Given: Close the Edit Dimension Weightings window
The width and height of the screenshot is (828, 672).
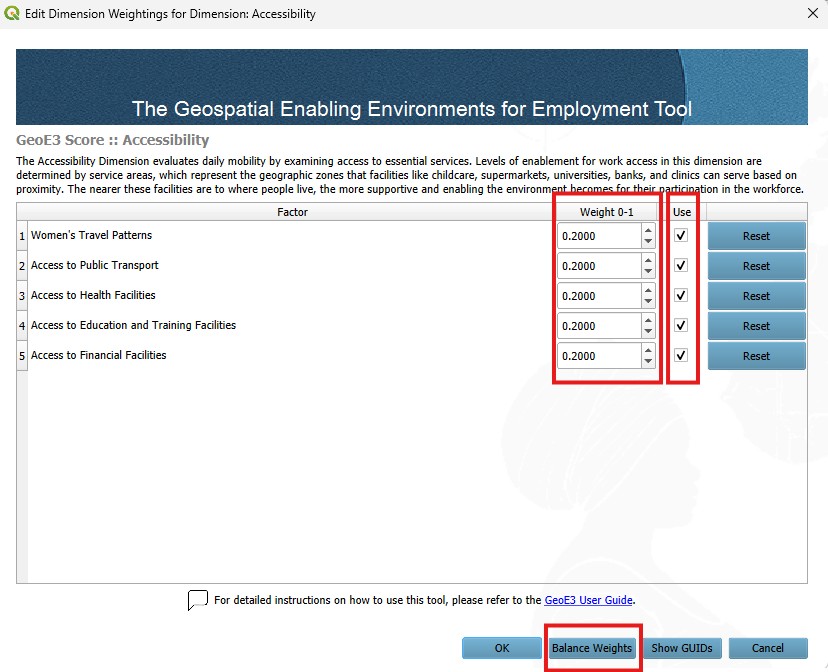Looking at the screenshot, I should pyautogui.click(x=813, y=13).
